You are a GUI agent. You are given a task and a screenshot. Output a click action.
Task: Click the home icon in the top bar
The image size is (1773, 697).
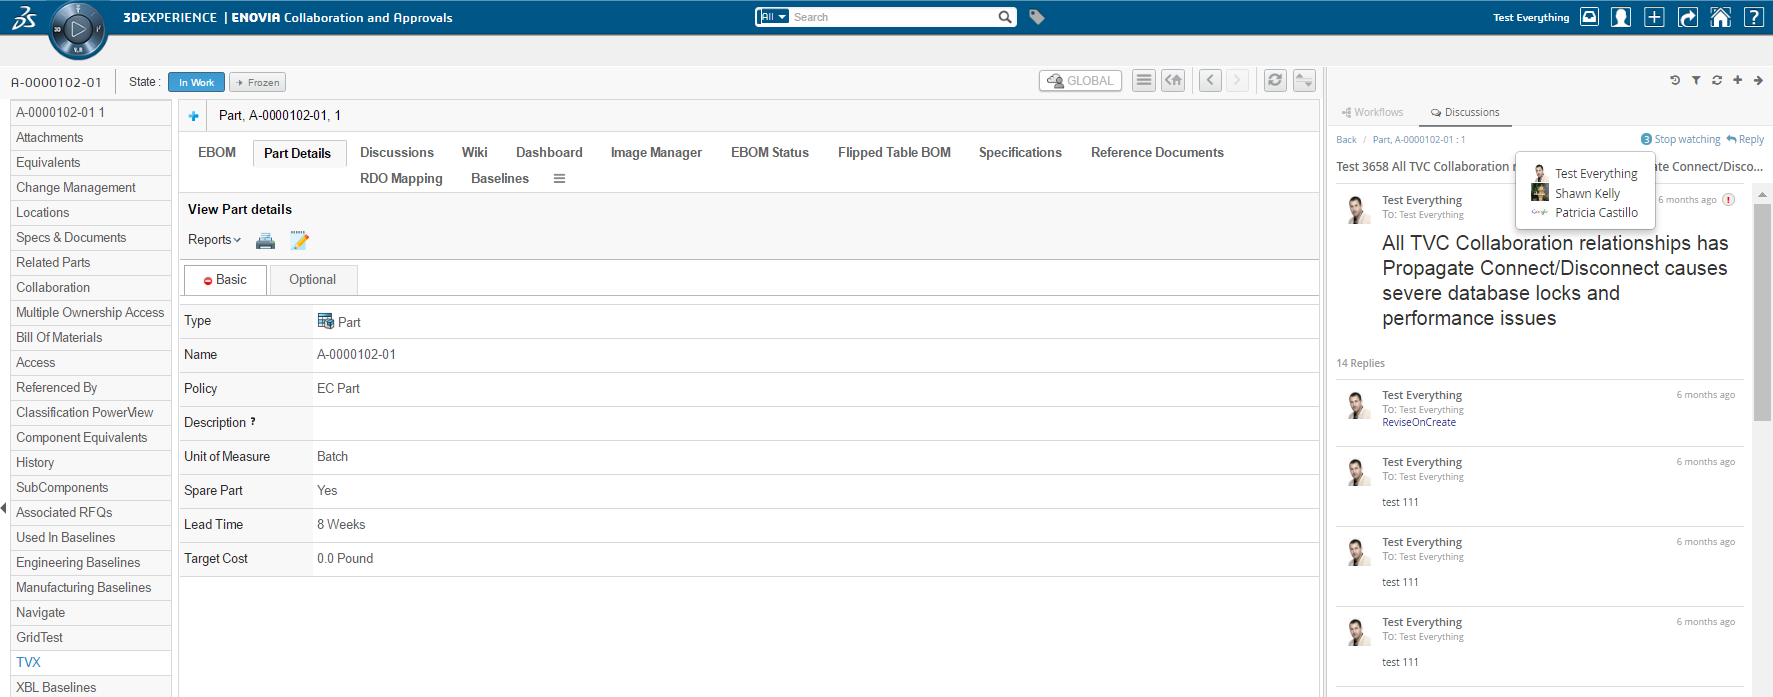[x=1720, y=17]
